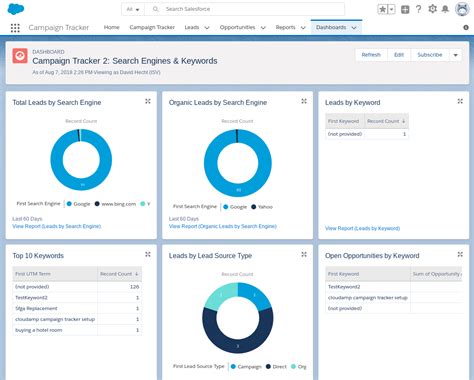Expand the Organic Leads by Search Engine chart
This screenshot has height=380, width=474.
[304, 101]
